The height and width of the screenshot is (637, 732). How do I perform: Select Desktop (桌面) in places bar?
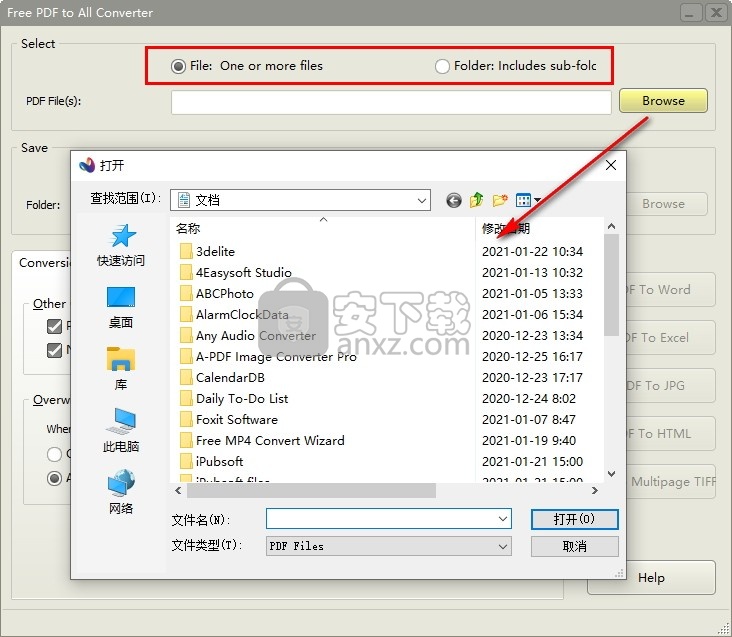[121, 307]
